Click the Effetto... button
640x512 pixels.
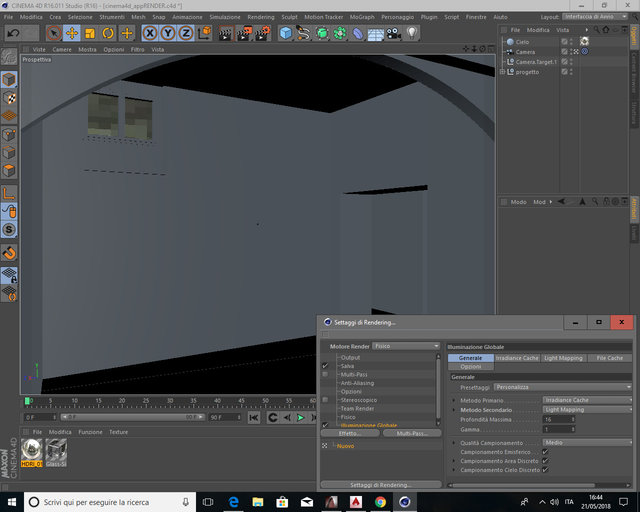pos(351,433)
